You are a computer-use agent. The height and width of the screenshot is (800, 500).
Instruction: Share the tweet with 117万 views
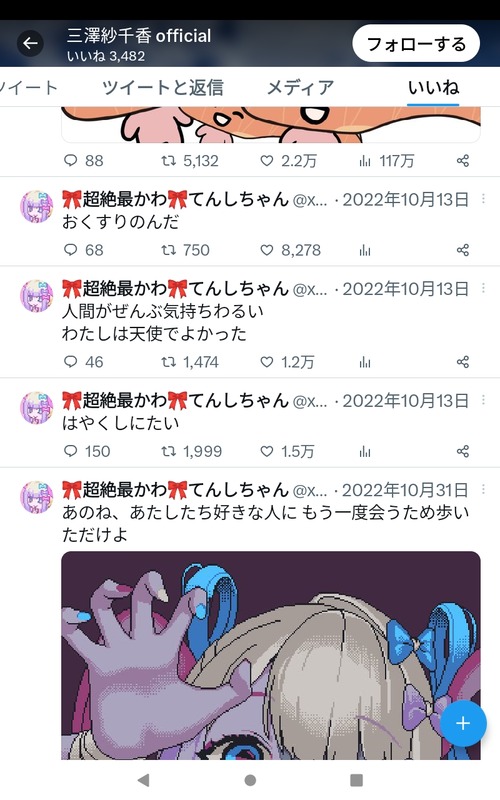click(x=463, y=161)
